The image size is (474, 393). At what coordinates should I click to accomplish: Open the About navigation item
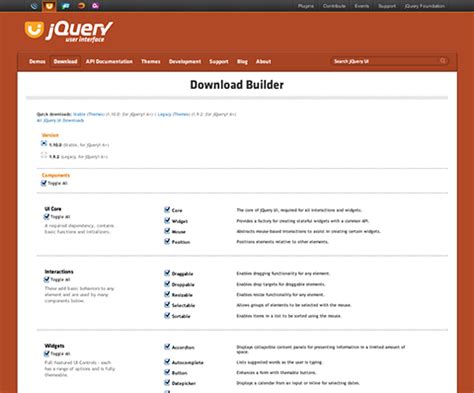tap(263, 62)
